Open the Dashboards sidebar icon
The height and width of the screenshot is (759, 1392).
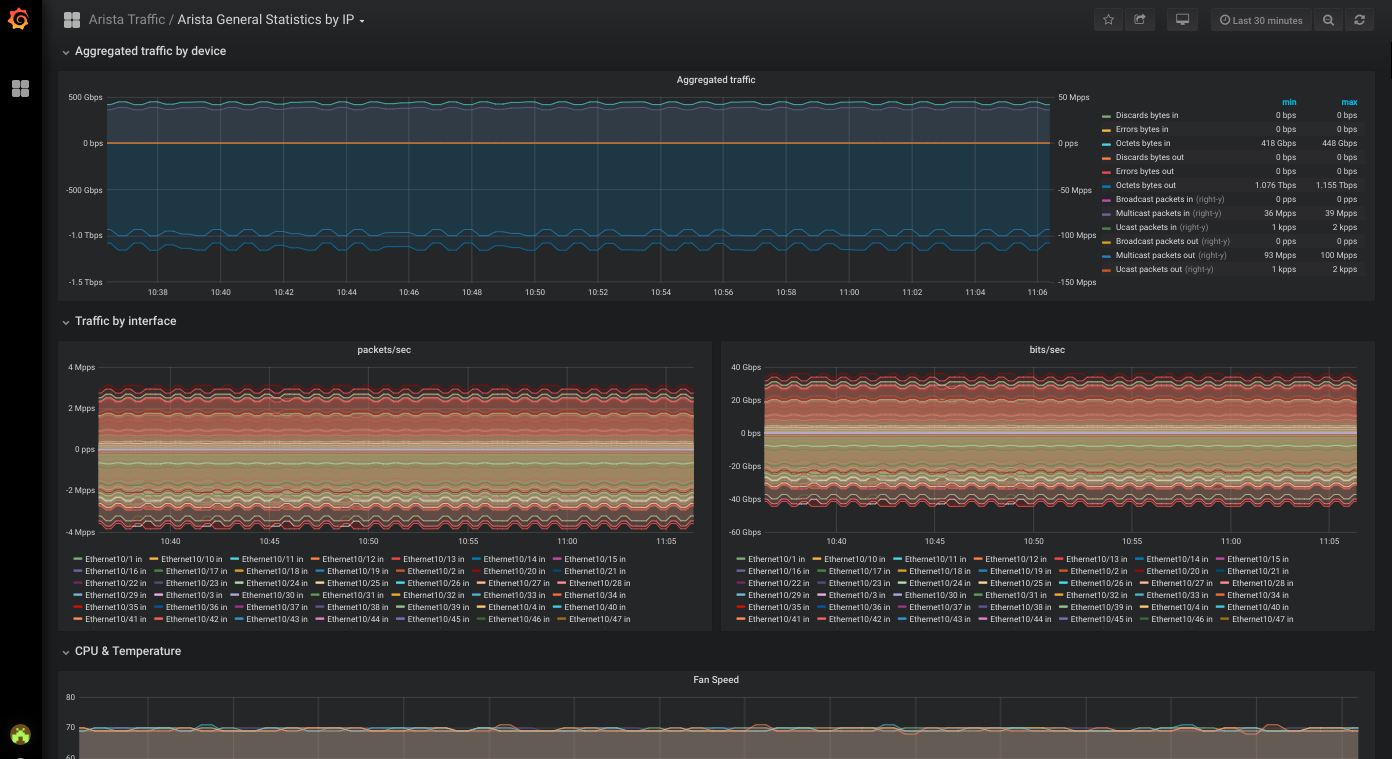[x=20, y=89]
